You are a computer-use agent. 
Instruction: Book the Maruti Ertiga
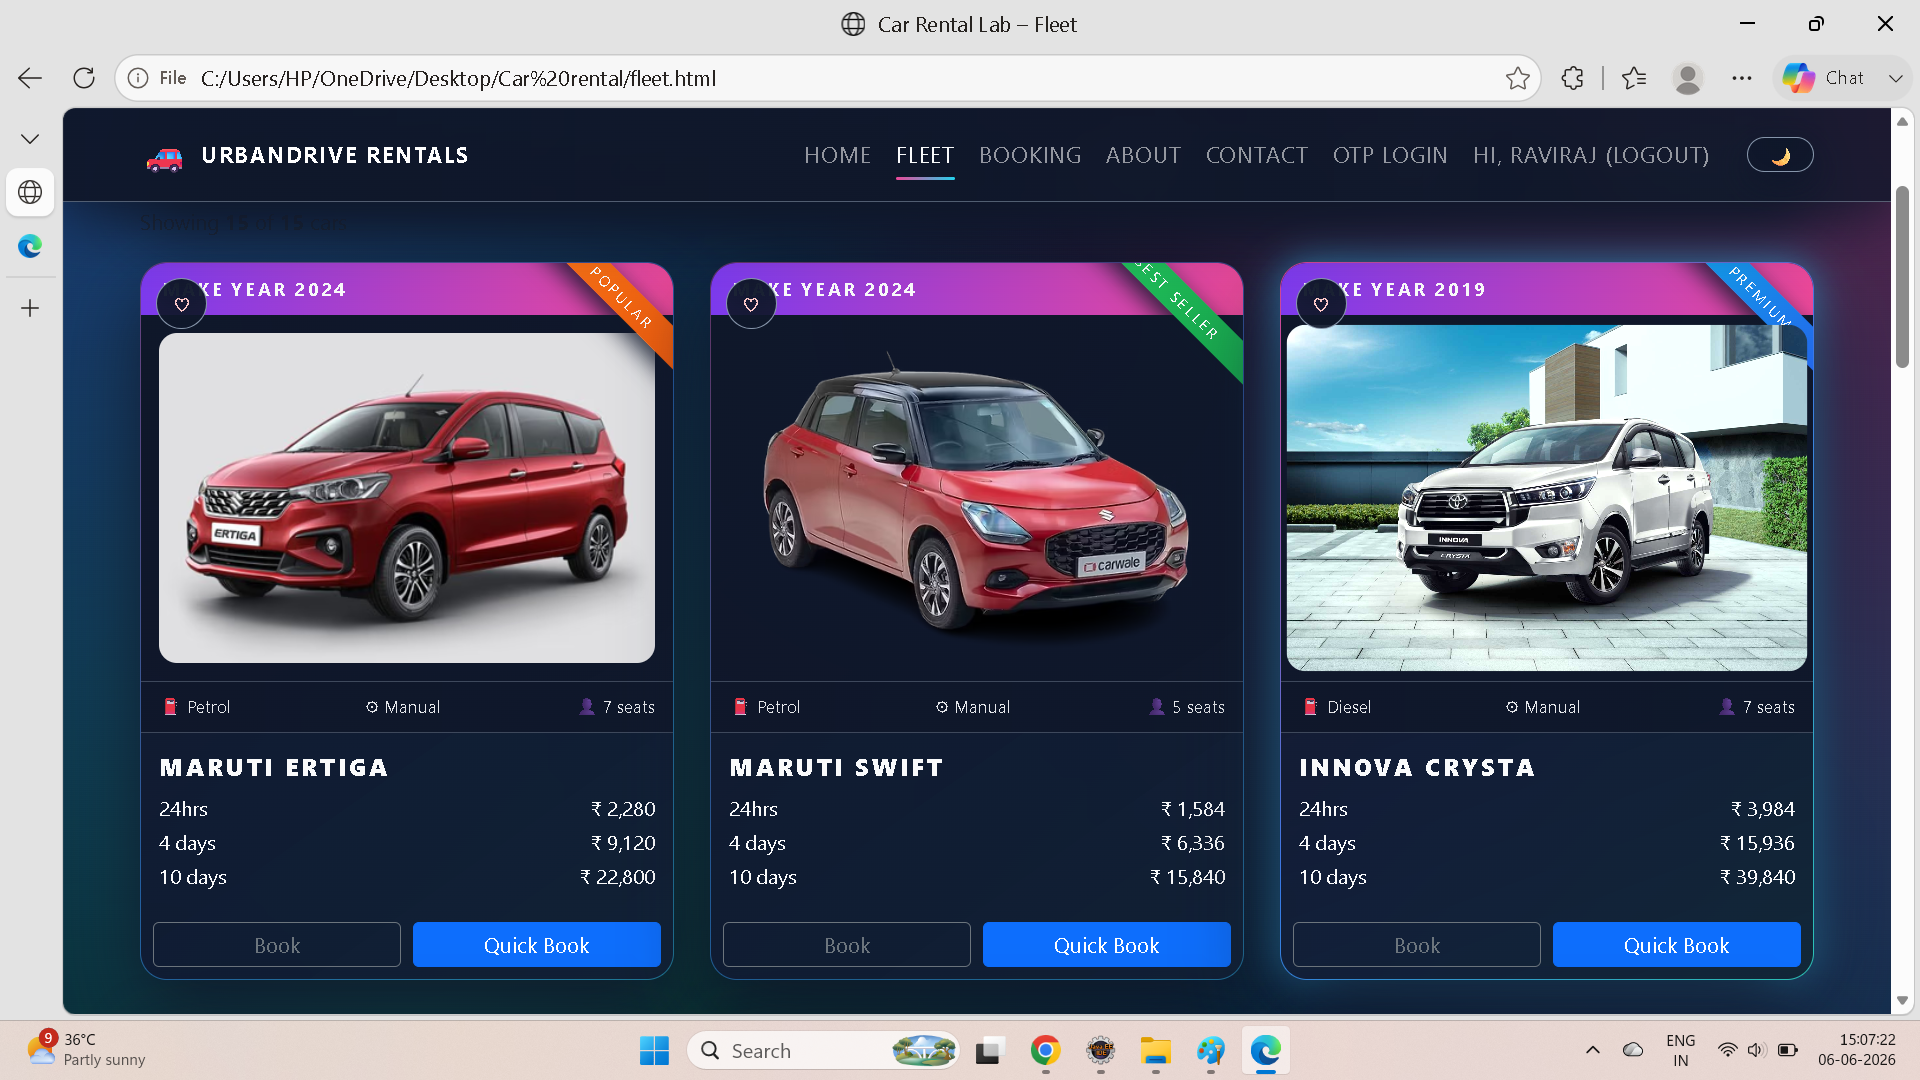pos(277,945)
